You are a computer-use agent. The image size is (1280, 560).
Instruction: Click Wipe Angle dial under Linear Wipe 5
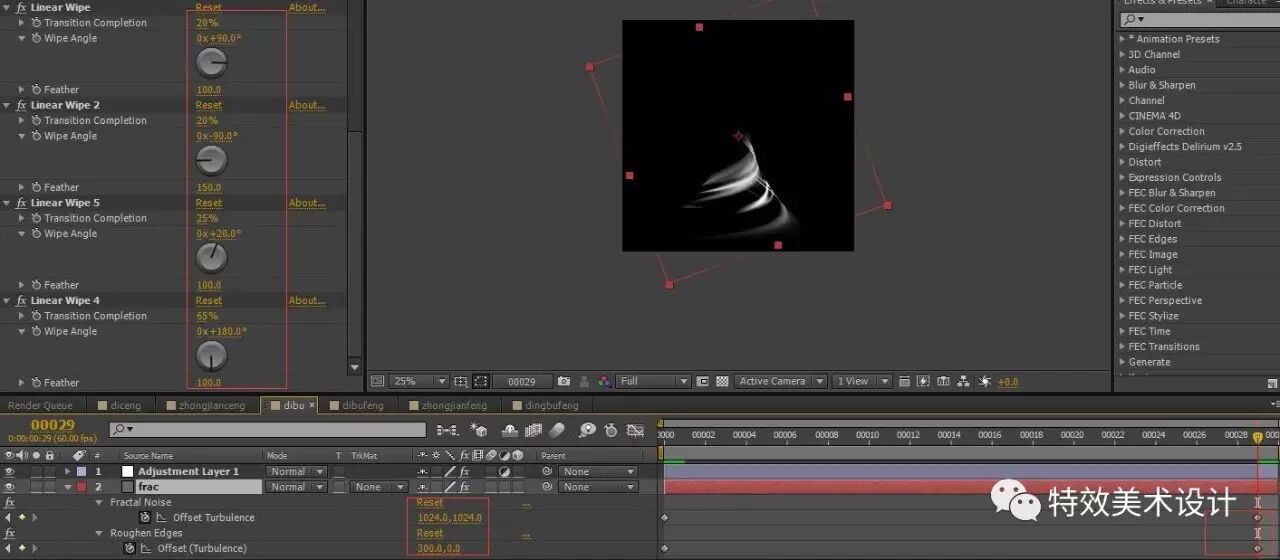pos(212,259)
